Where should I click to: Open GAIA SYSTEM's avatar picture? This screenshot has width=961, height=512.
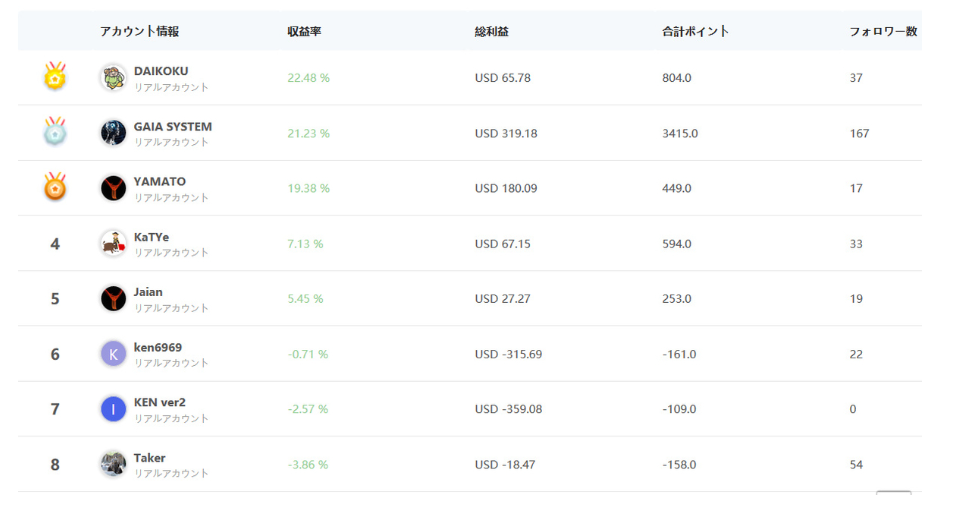113,133
